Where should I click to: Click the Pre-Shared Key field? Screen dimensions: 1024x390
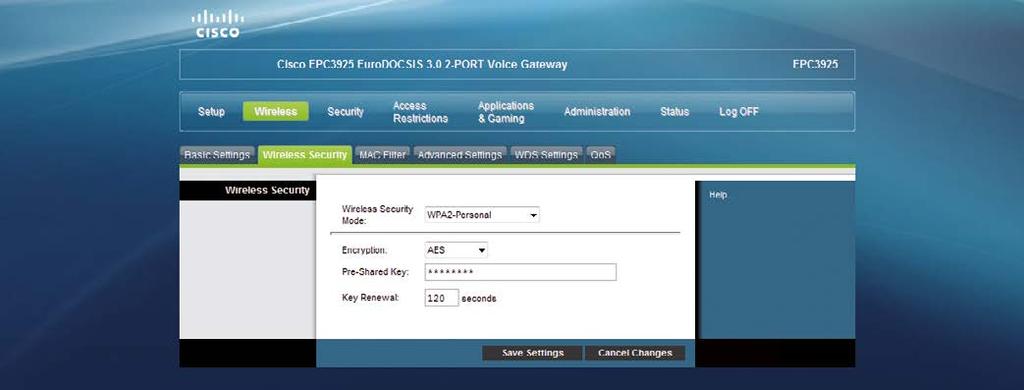coord(520,272)
